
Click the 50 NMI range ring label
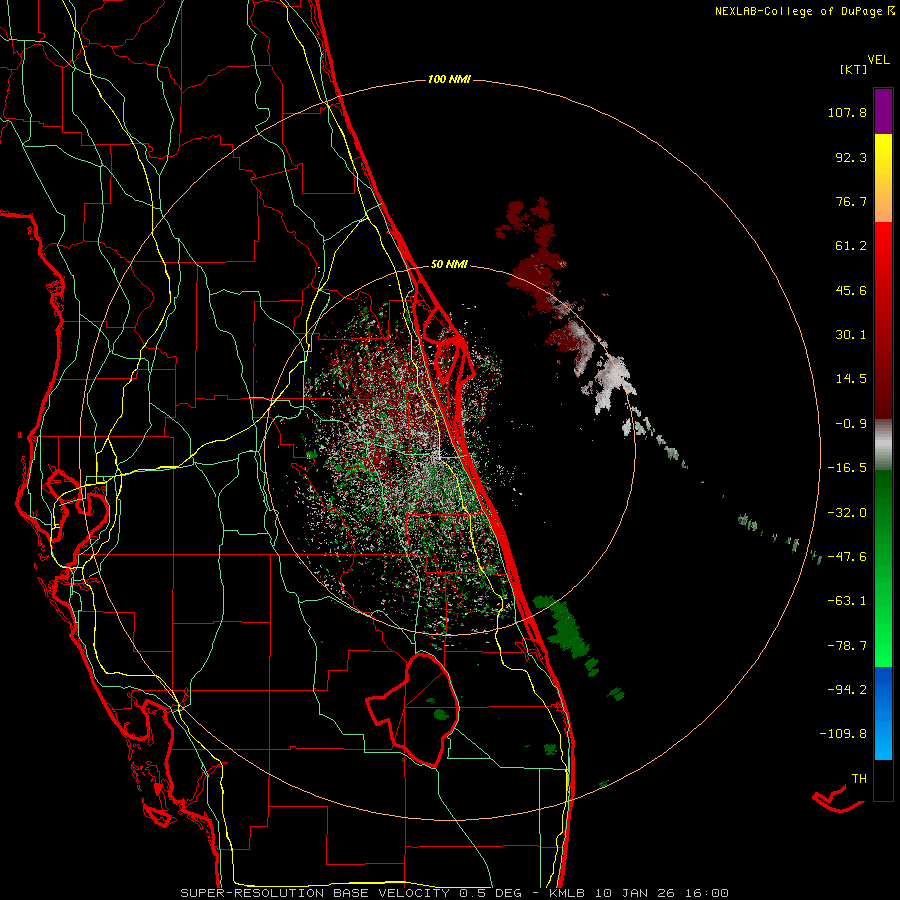[449, 265]
